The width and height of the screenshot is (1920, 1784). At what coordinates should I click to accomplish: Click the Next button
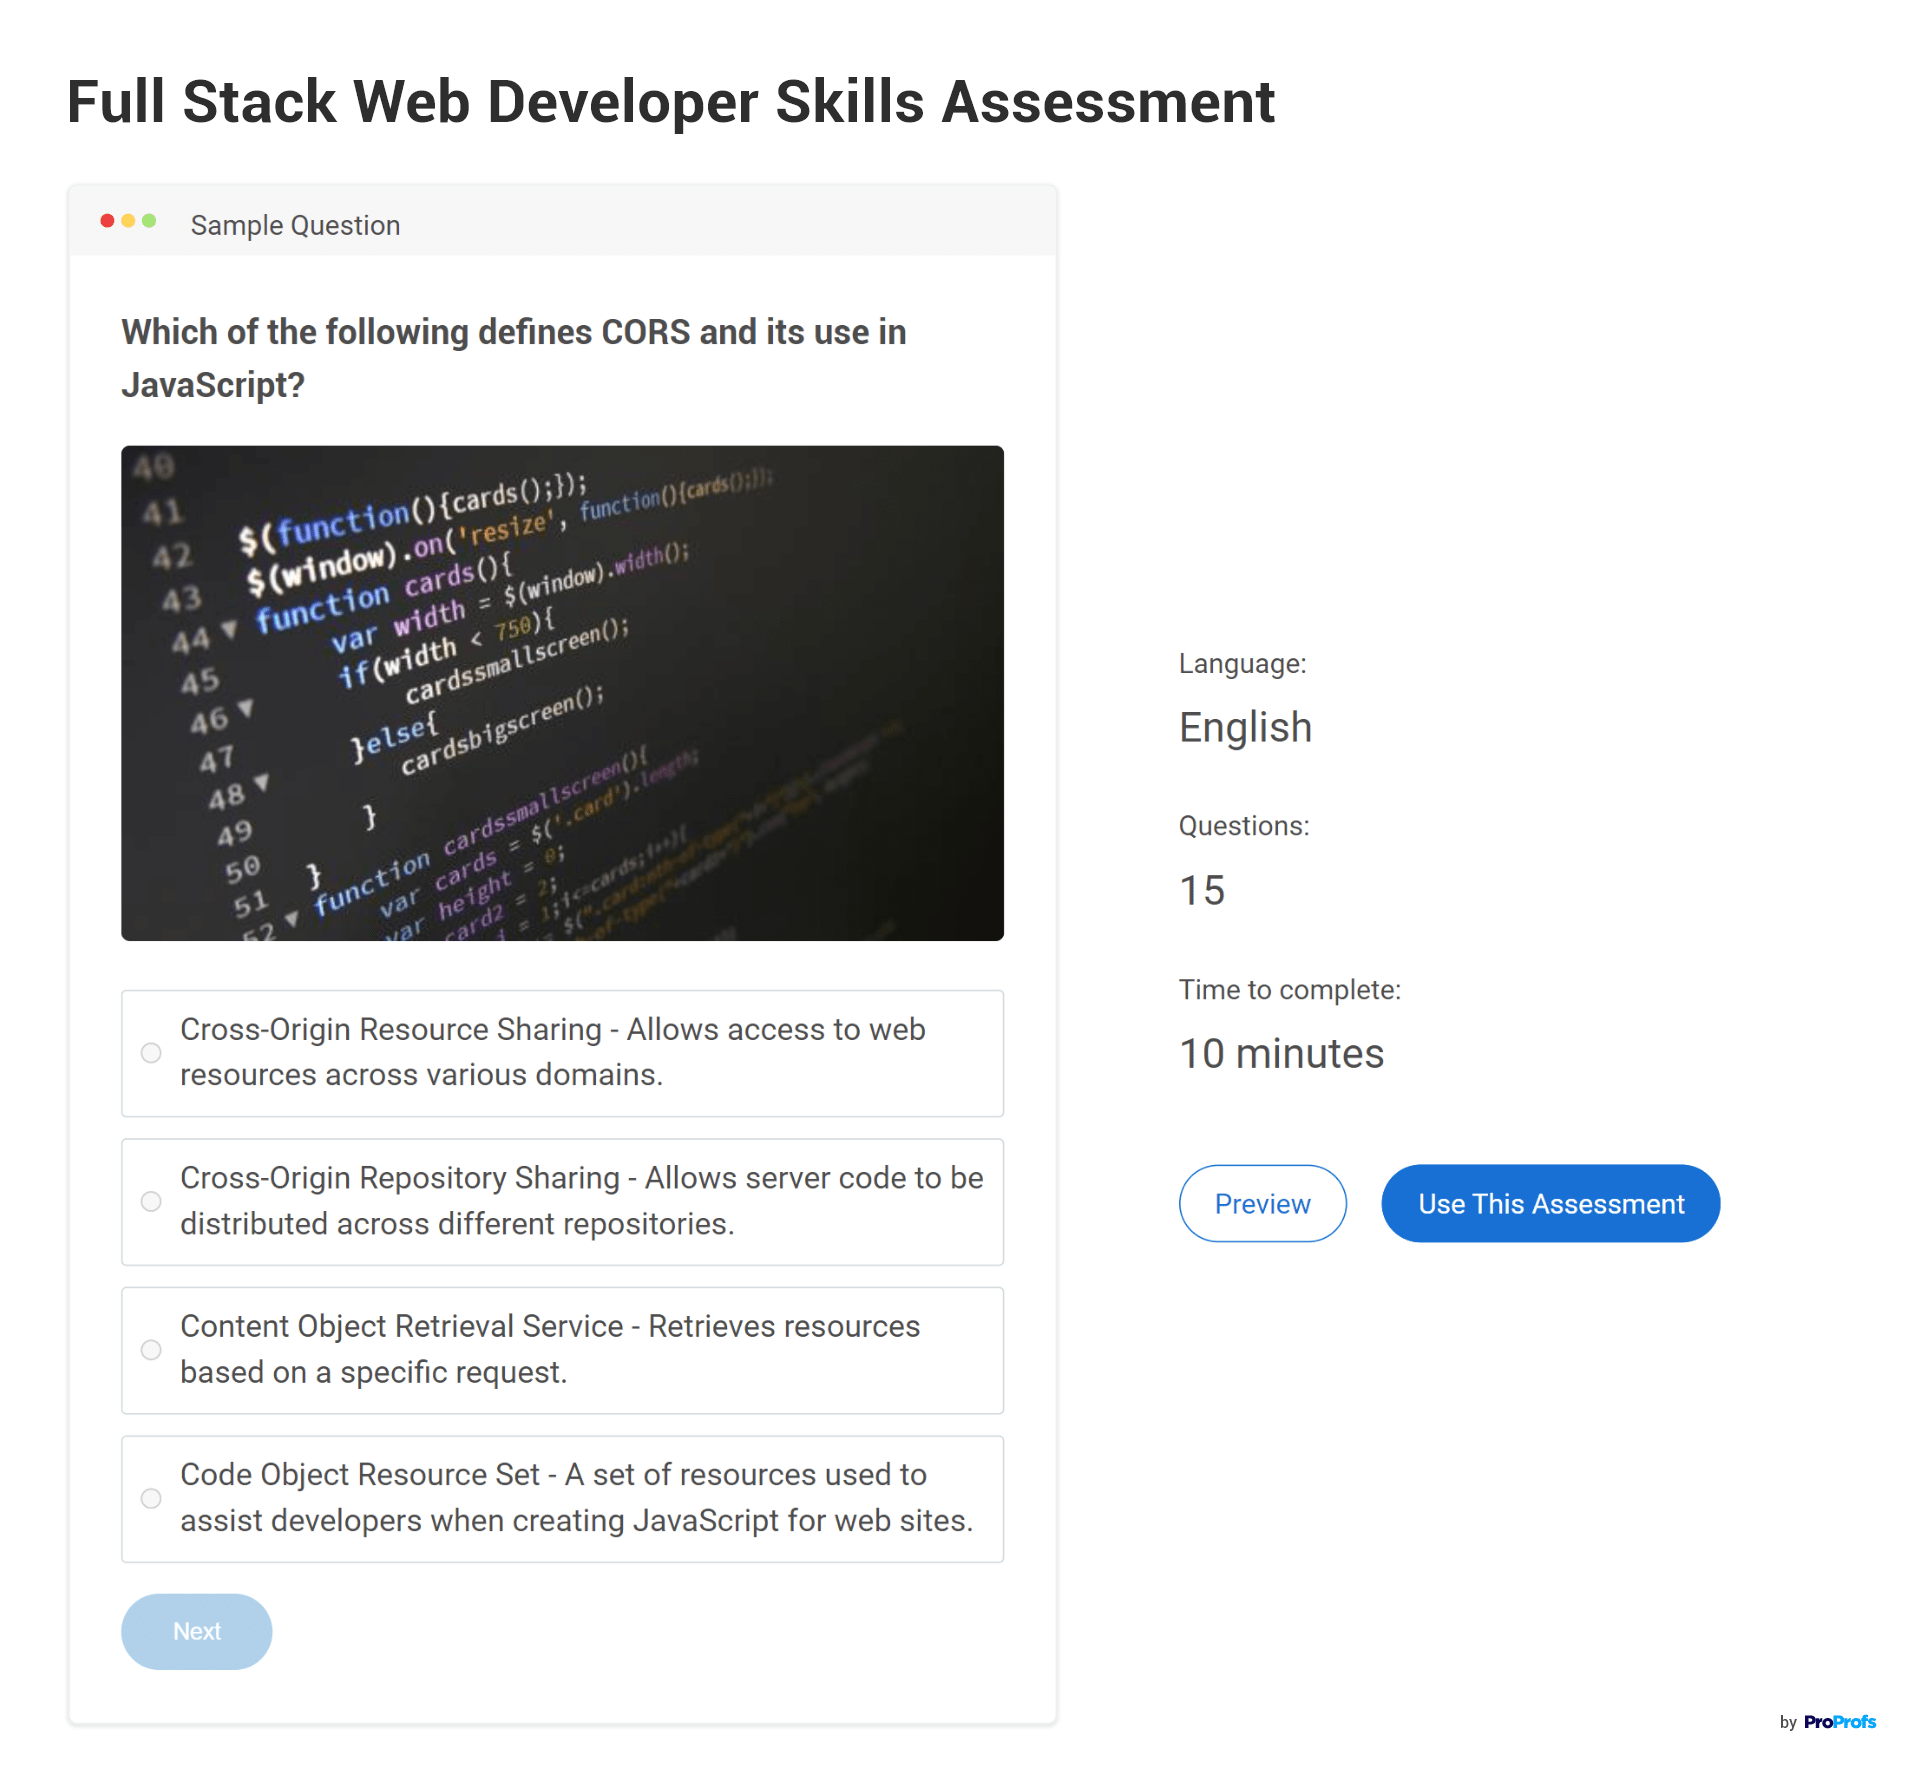(x=197, y=1631)
